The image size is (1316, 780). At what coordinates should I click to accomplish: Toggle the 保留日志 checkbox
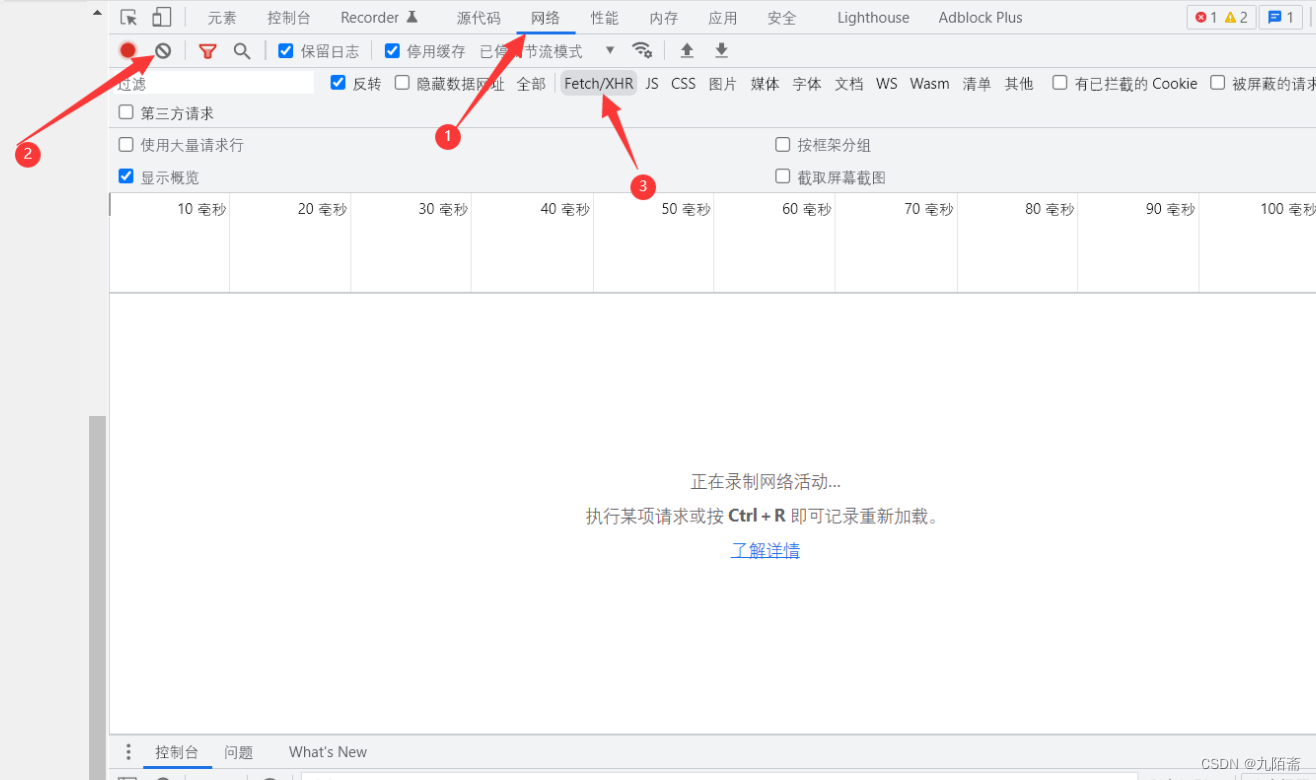point(286,51)
